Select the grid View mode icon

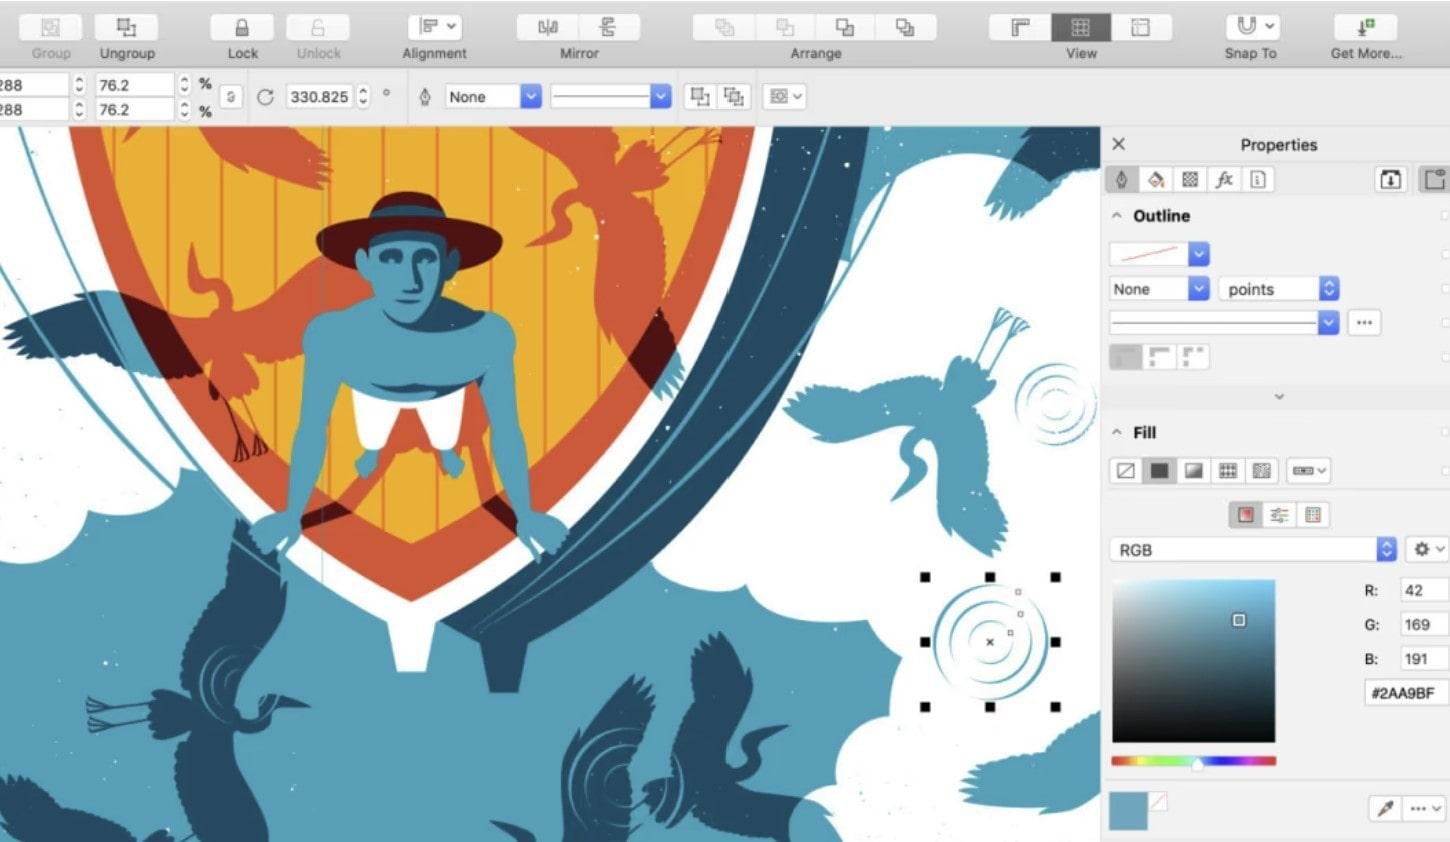(x=1081, y=28)
